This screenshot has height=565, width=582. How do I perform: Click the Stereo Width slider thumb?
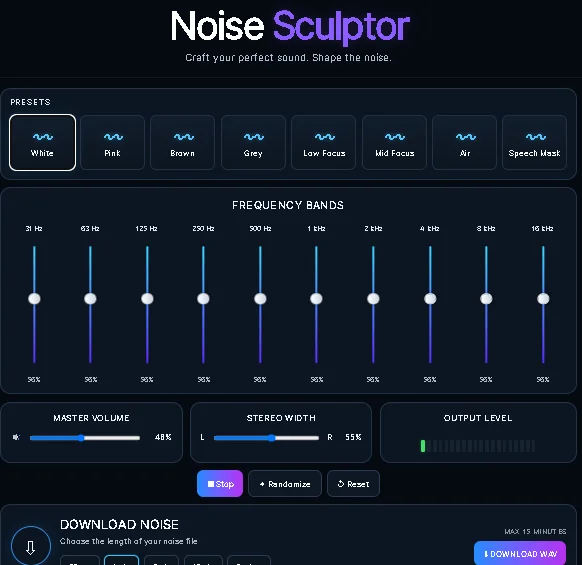point(272,438)
